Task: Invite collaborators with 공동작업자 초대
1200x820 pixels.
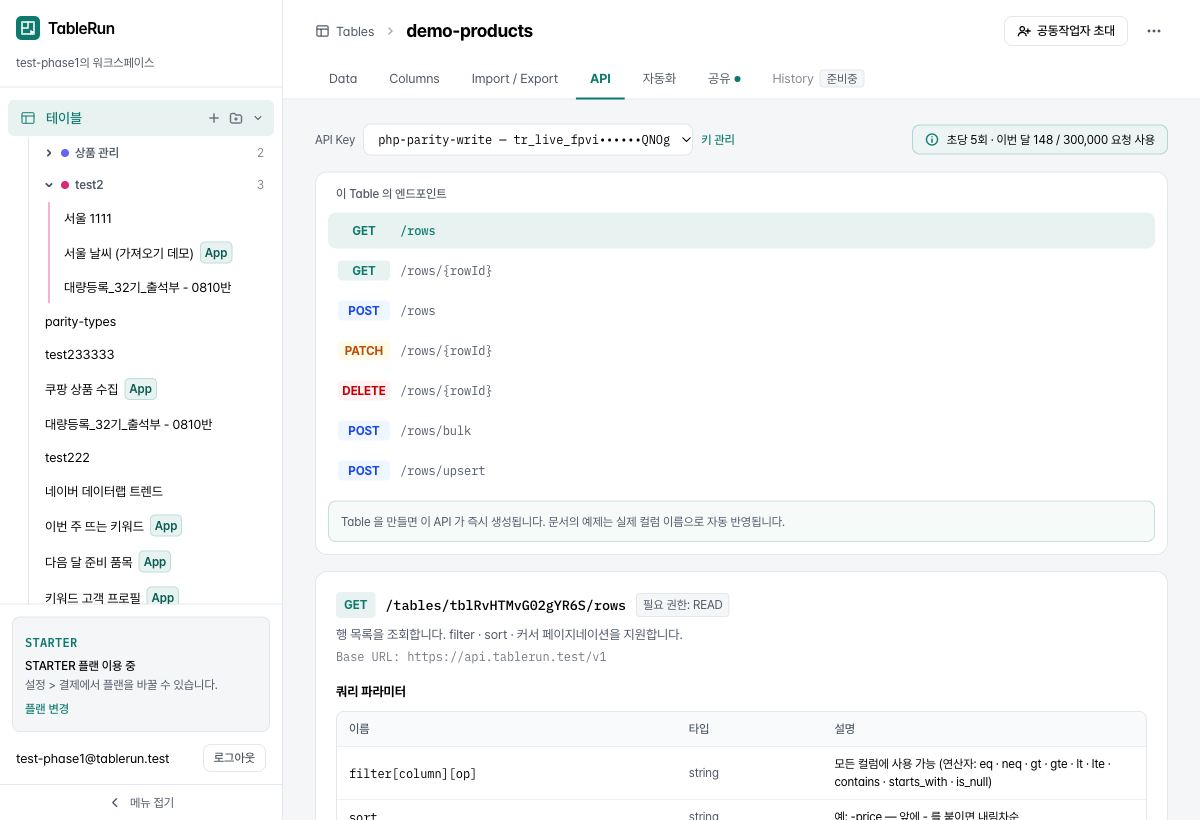Action: (x=1066, y=31)
